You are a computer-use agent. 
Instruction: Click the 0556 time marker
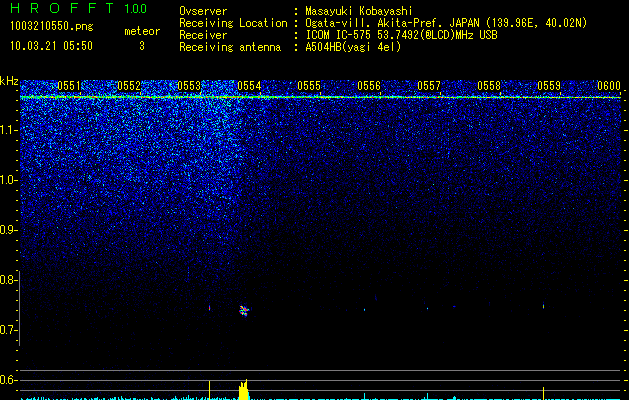[x=369, y=86]
